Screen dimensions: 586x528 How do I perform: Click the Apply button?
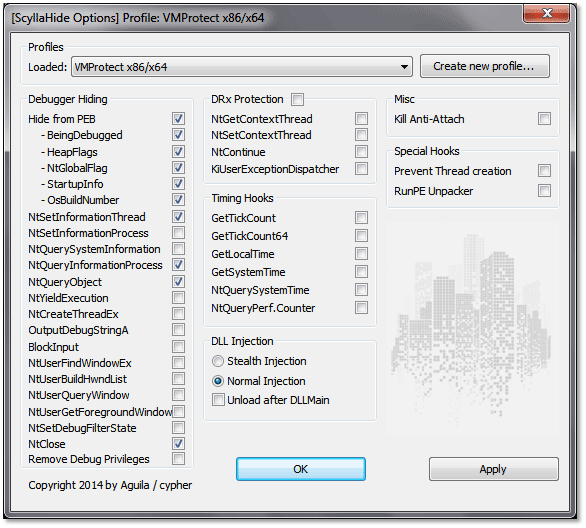pos(493,469)
